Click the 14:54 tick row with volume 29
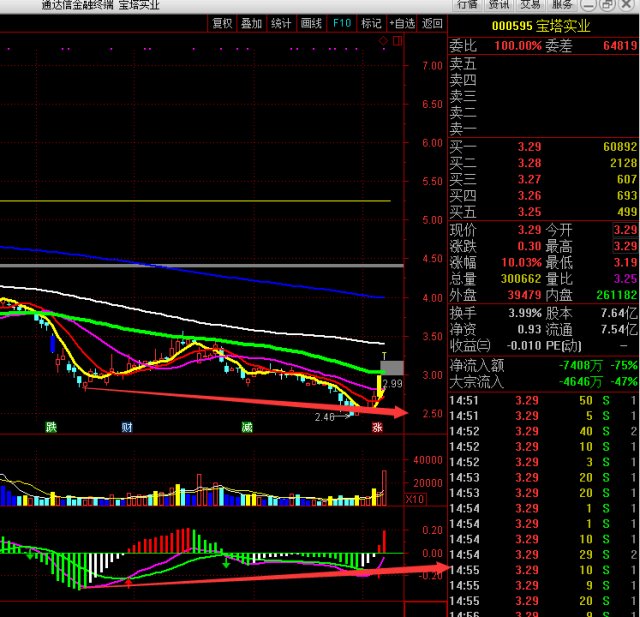This screenshot has height=617, width=640. (544, 555)
